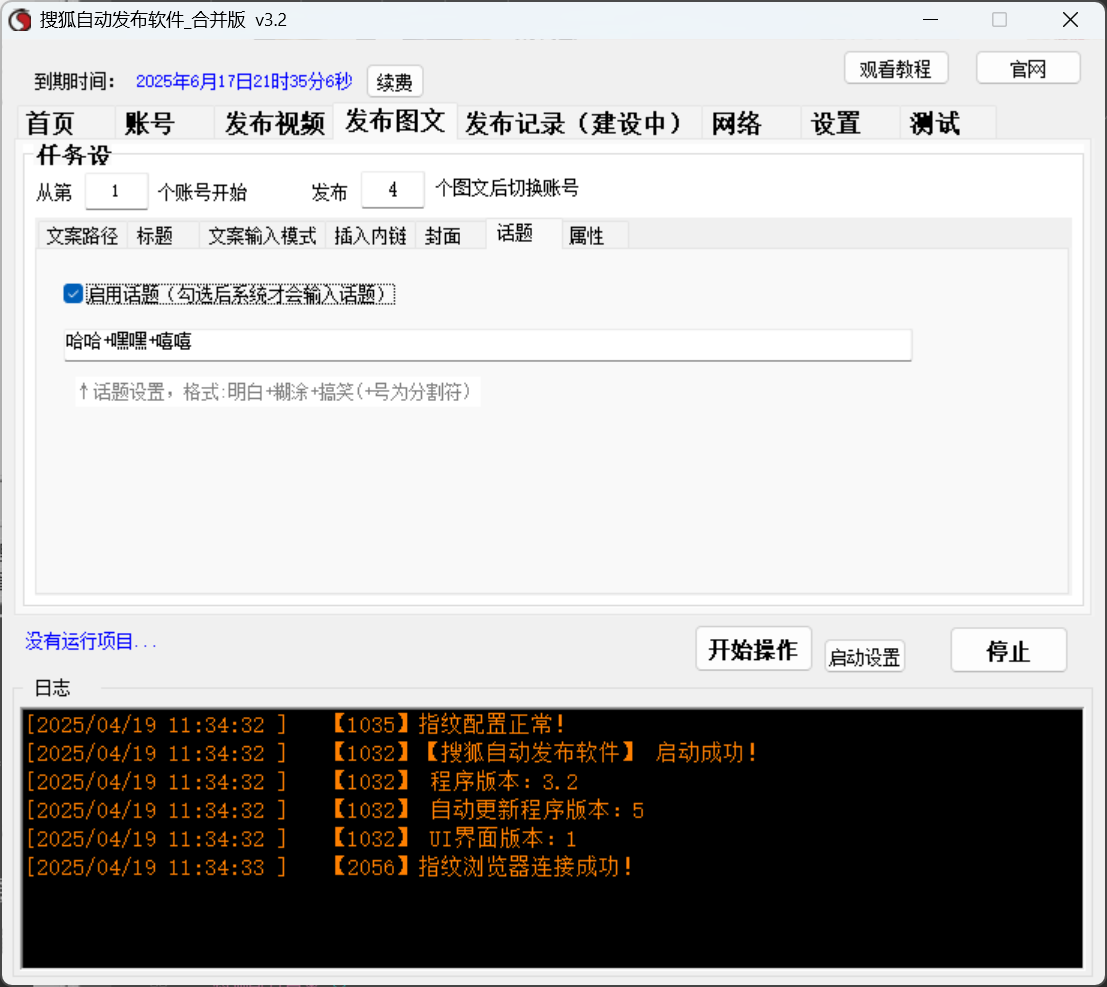Click the topic input containing 哈哈+嘿嘿+嘻嘻

488,345
